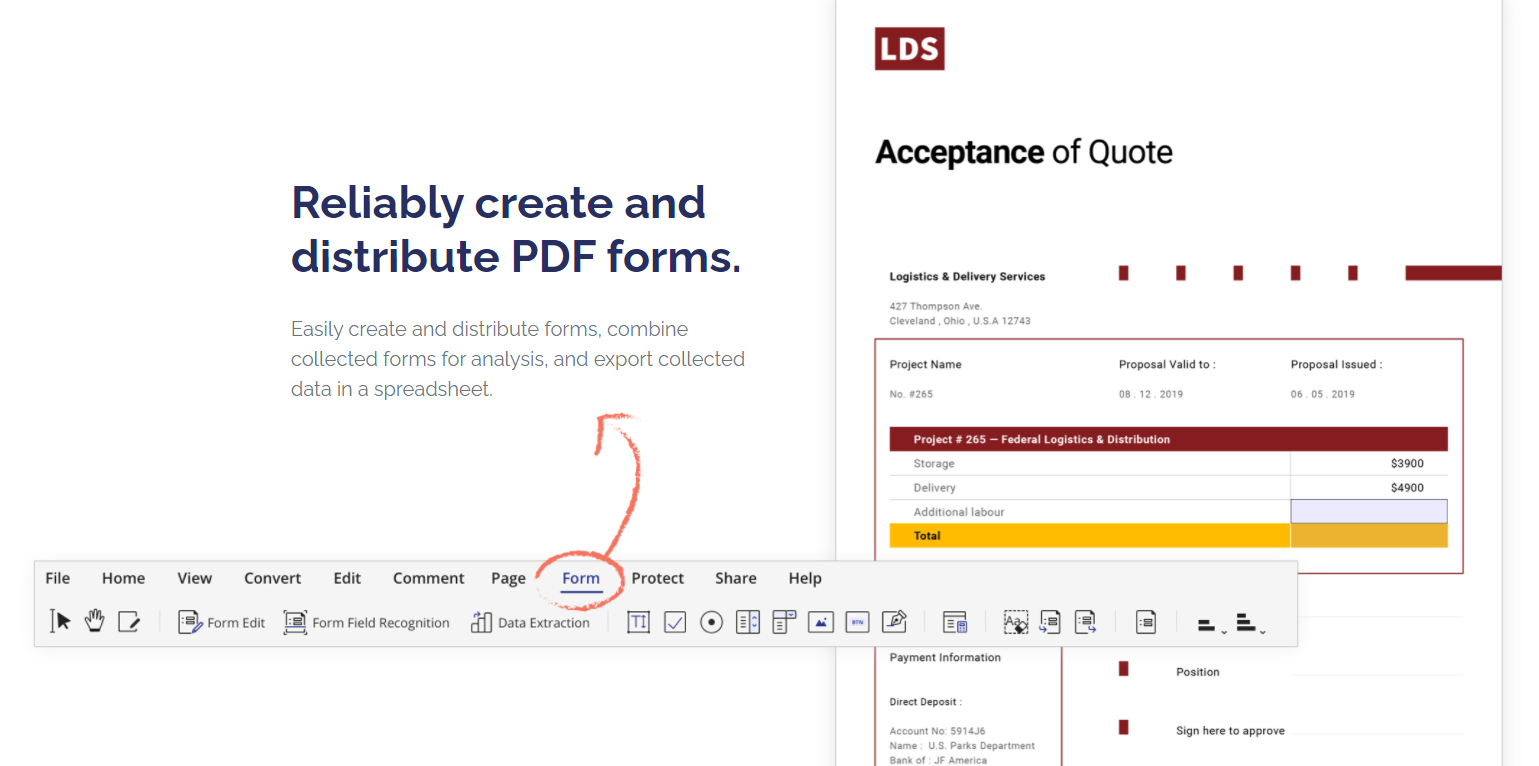This screenshot has height=766, width=1539.
Task: Export collected form data
Action: pyautogui.click(x=1086, y=622)
